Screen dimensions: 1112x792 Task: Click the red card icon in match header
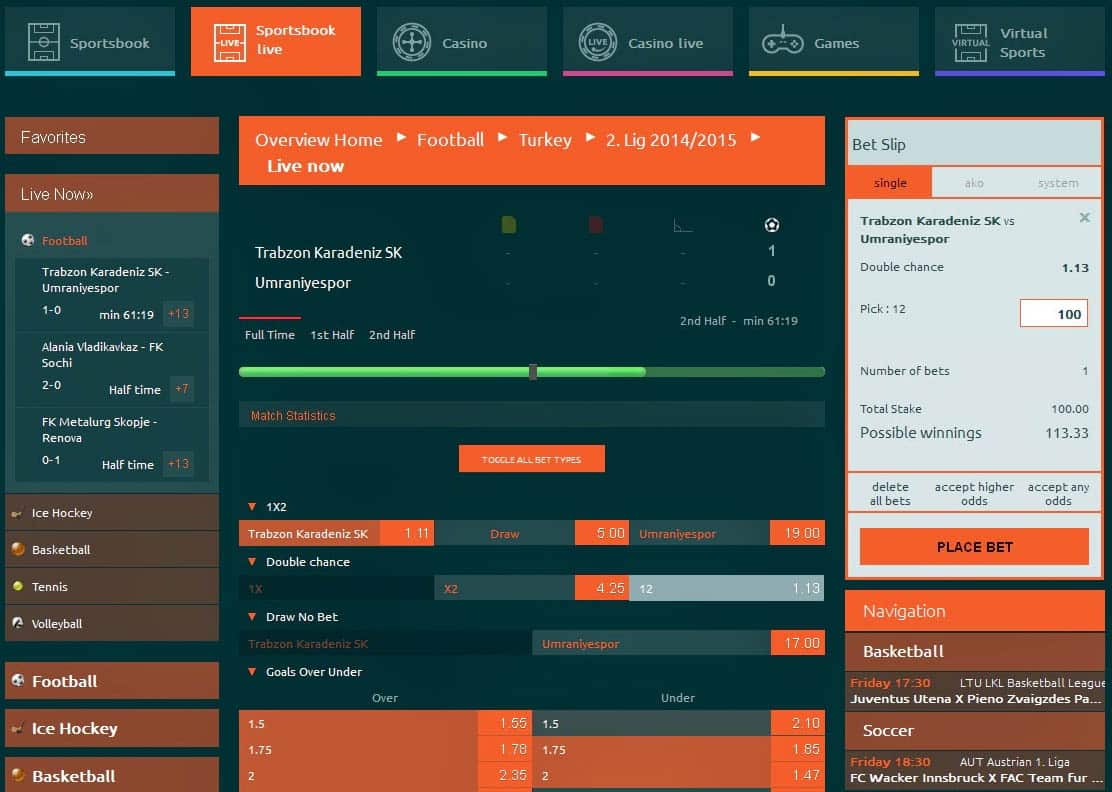click(596, 225)
